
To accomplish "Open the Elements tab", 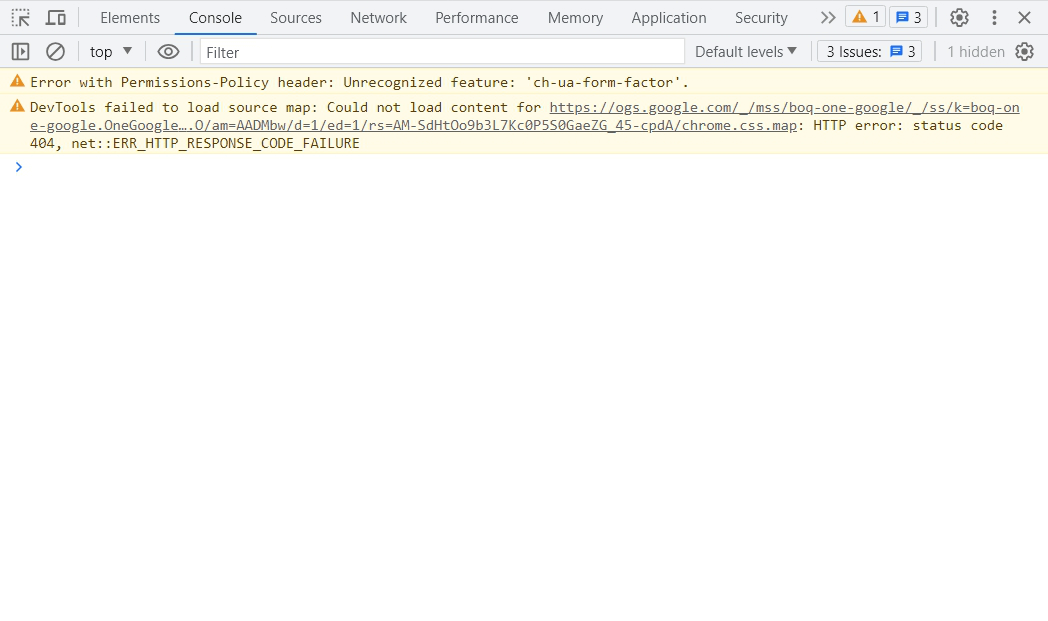I will (x=130, y=18).
